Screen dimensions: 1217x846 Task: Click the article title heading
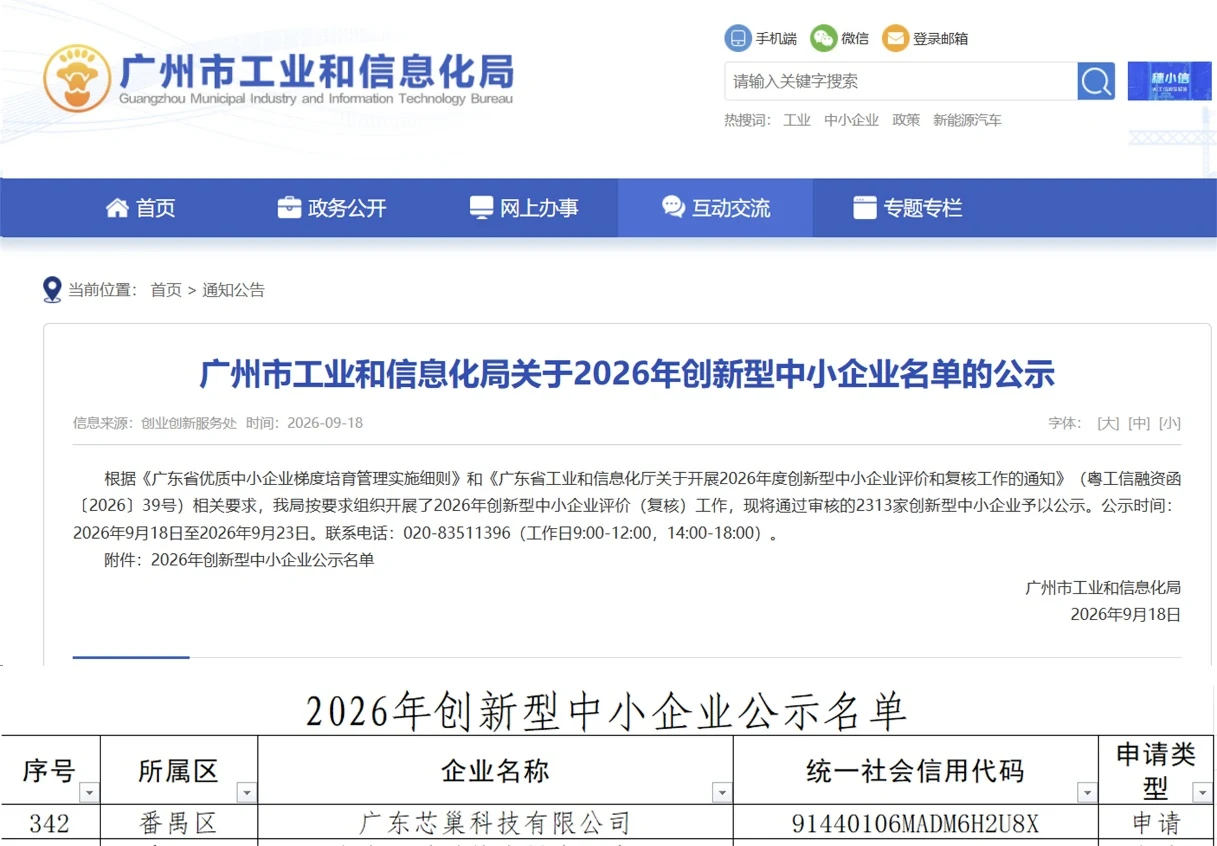coord(627,375)
